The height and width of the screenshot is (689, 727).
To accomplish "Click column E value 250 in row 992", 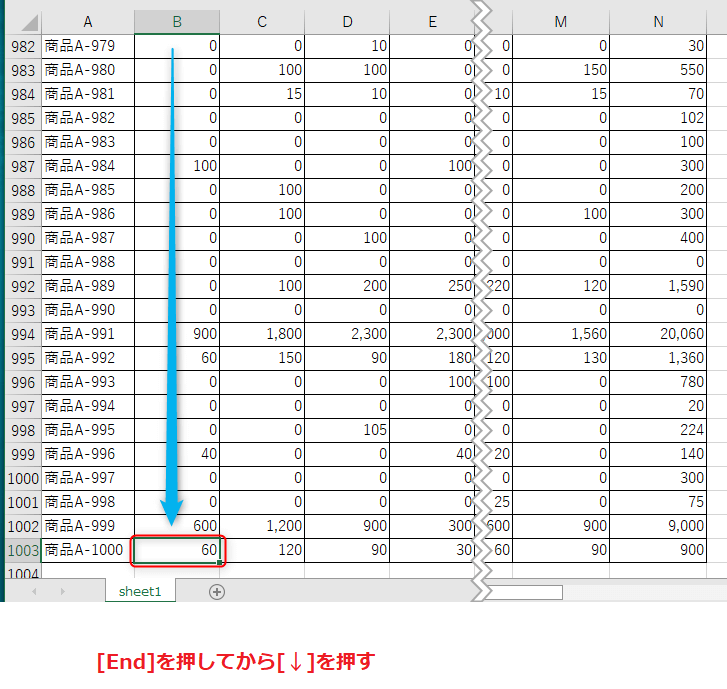I will click(x=432, y=286).
